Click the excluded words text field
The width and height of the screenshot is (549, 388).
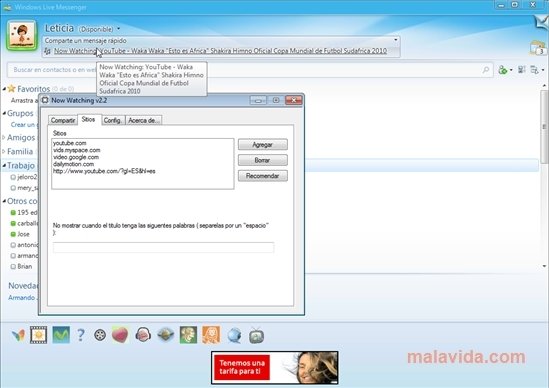pos(164,247)
